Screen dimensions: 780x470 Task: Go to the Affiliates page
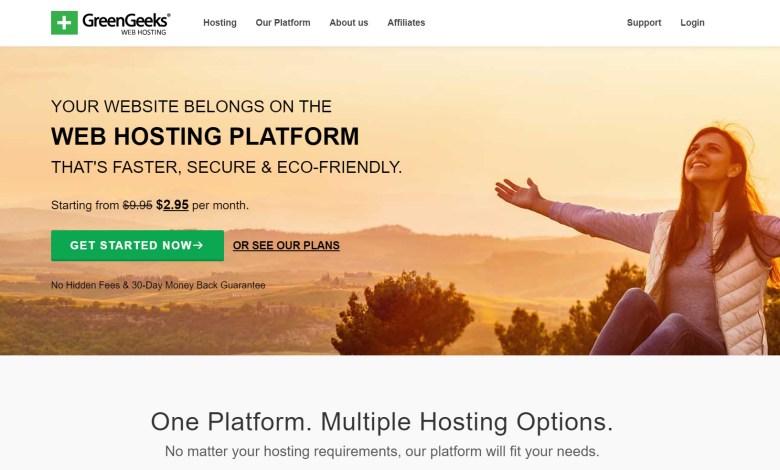point(406,22)
